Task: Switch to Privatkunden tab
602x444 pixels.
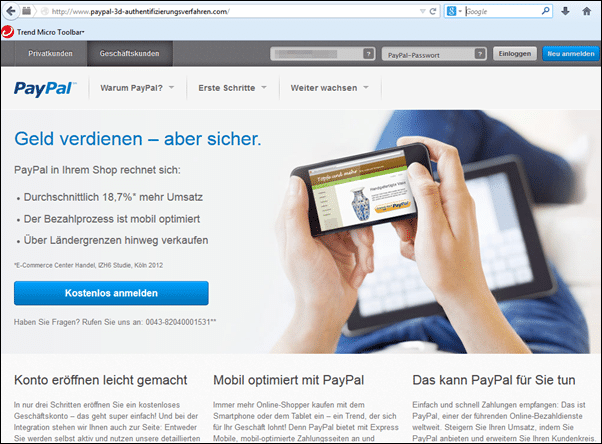Action: (50, 53)
